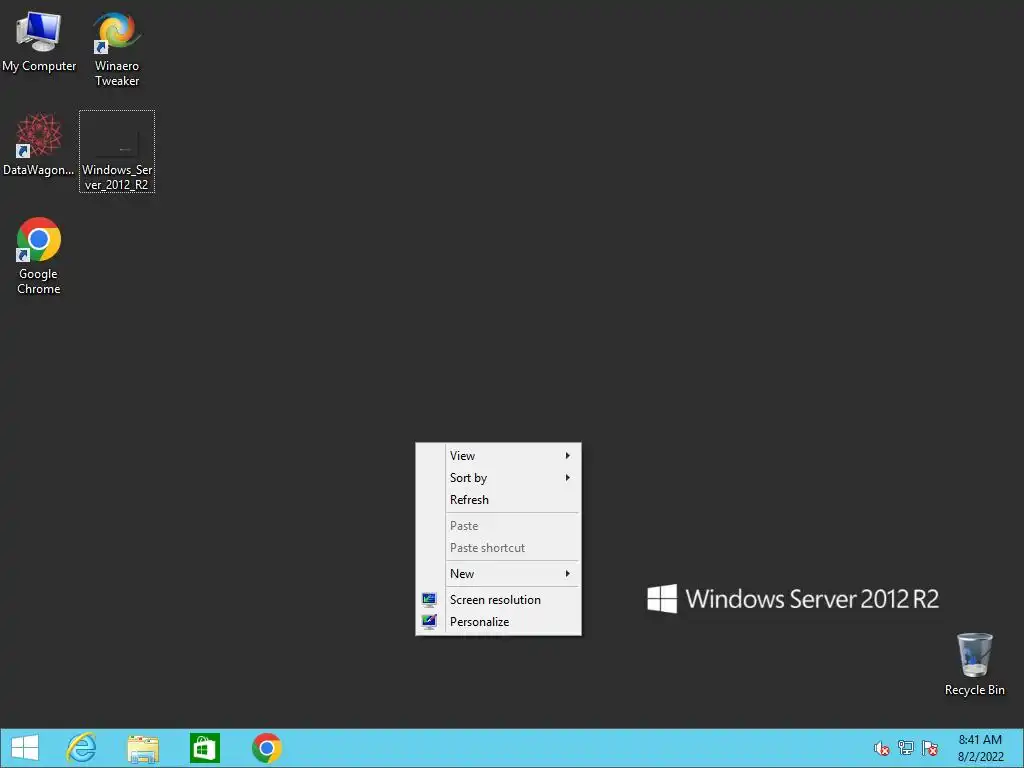The image size is (1024, 768).
Task: Open the New submenu
Action: tap(498, 573)
